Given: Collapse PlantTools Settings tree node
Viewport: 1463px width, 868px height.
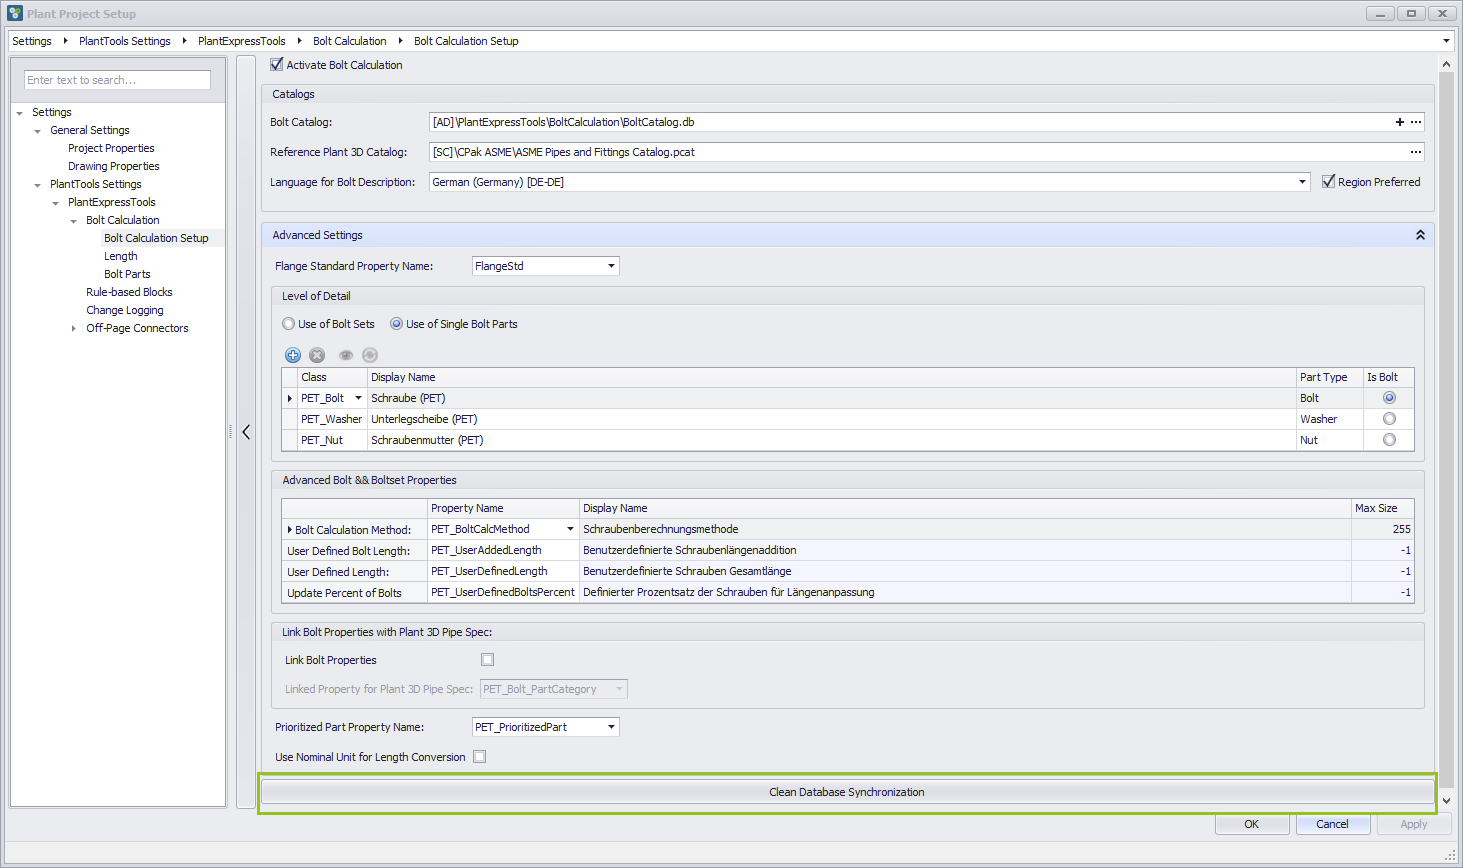Looking at the screenshot, I should pyautogui.click(x=37, y=185).
